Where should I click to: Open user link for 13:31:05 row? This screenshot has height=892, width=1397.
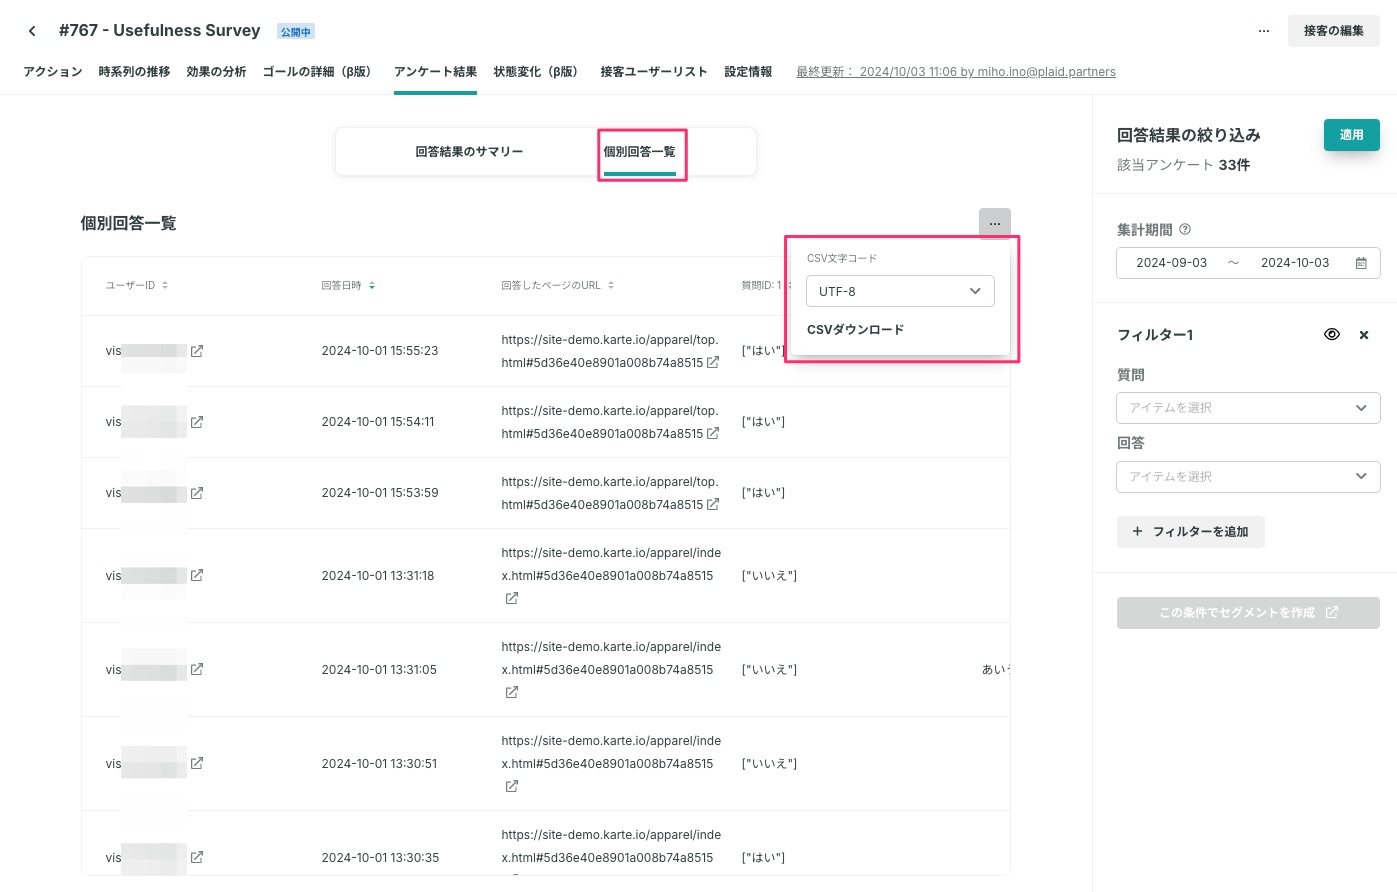tap(197, 669)
